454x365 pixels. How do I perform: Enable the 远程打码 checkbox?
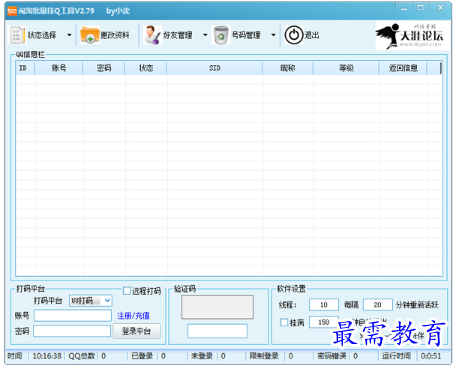(x=127, y=291)
